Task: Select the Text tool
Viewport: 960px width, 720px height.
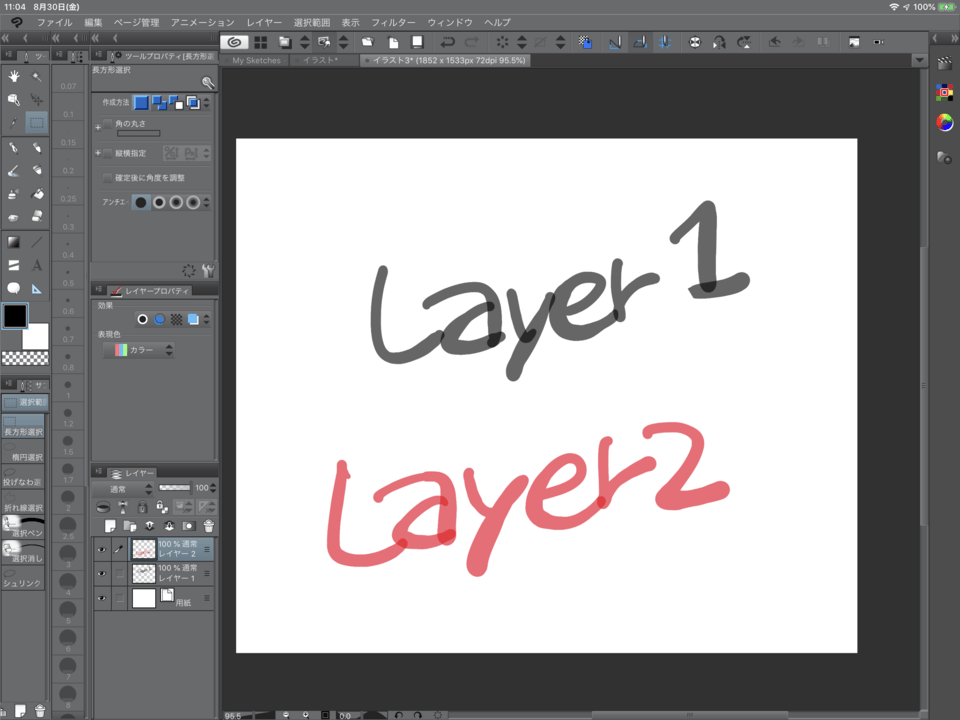Action: pos(37,265)
